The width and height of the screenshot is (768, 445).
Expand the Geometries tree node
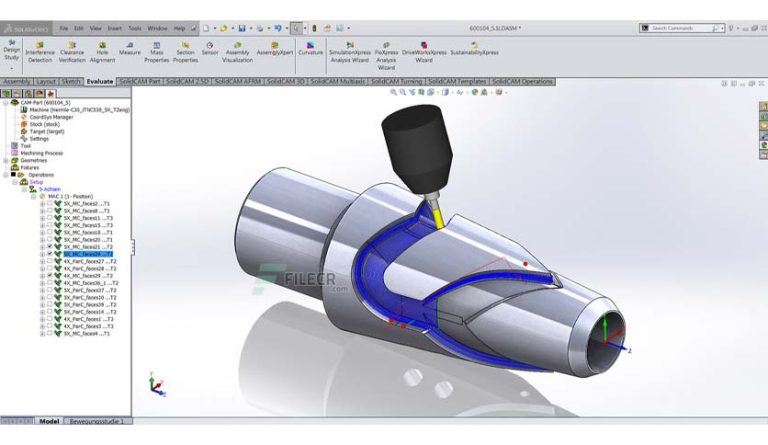[6, 161]
